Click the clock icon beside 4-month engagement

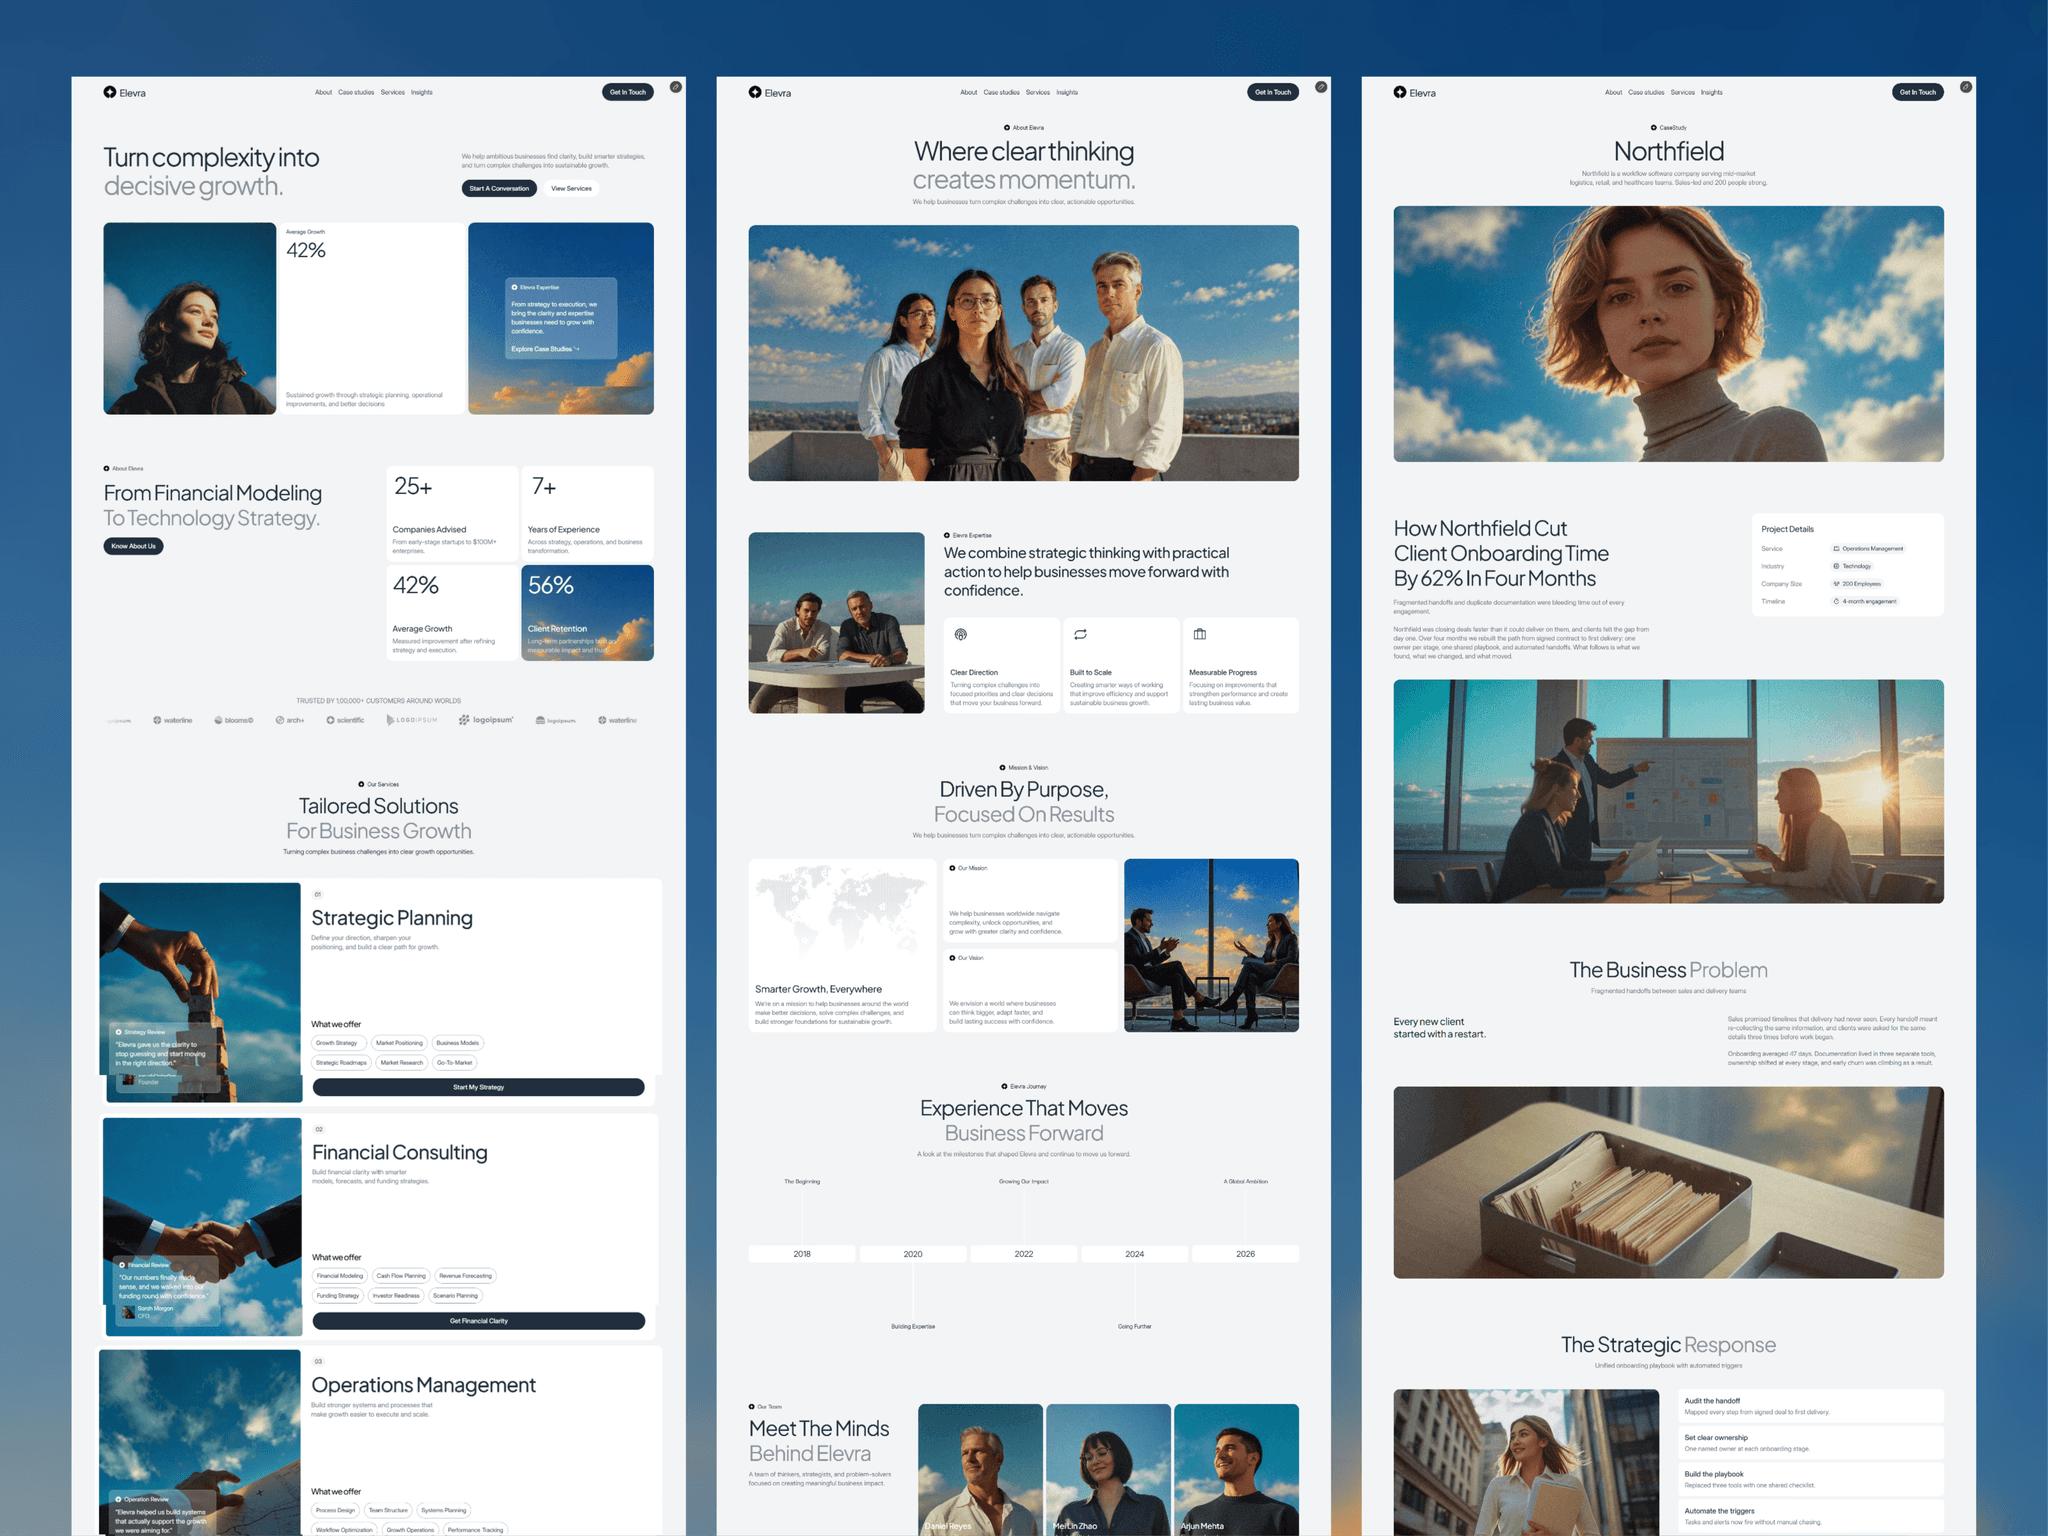point(1836,601)
